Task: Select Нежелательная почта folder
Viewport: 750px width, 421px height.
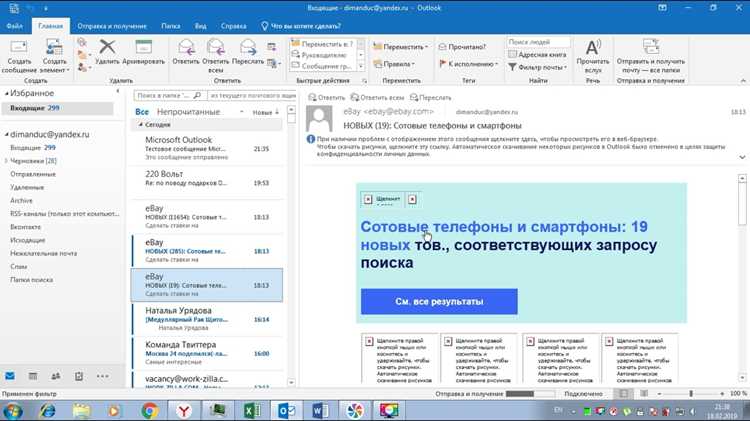Action: point(44,253)
